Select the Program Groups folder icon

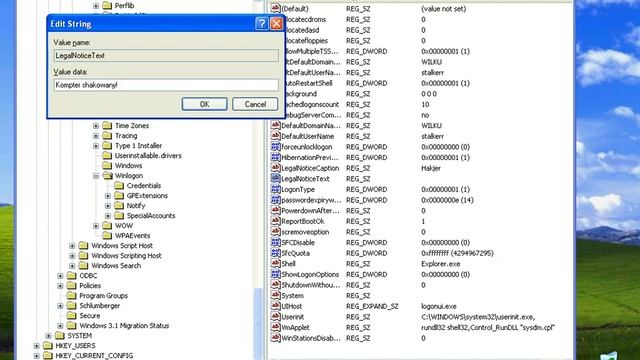pos(72,296)
